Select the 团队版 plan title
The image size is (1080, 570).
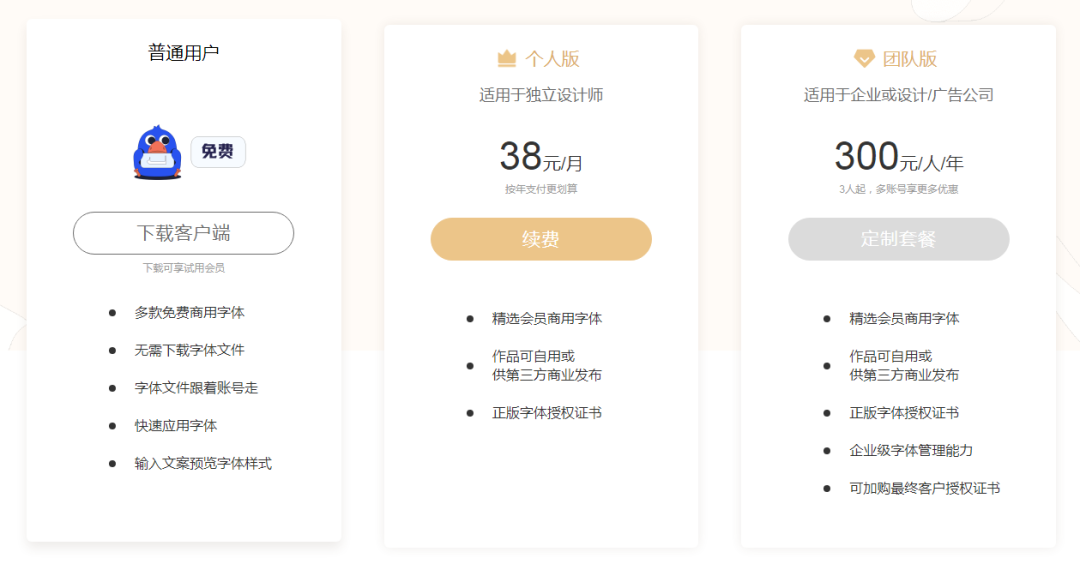pos(909,59)
